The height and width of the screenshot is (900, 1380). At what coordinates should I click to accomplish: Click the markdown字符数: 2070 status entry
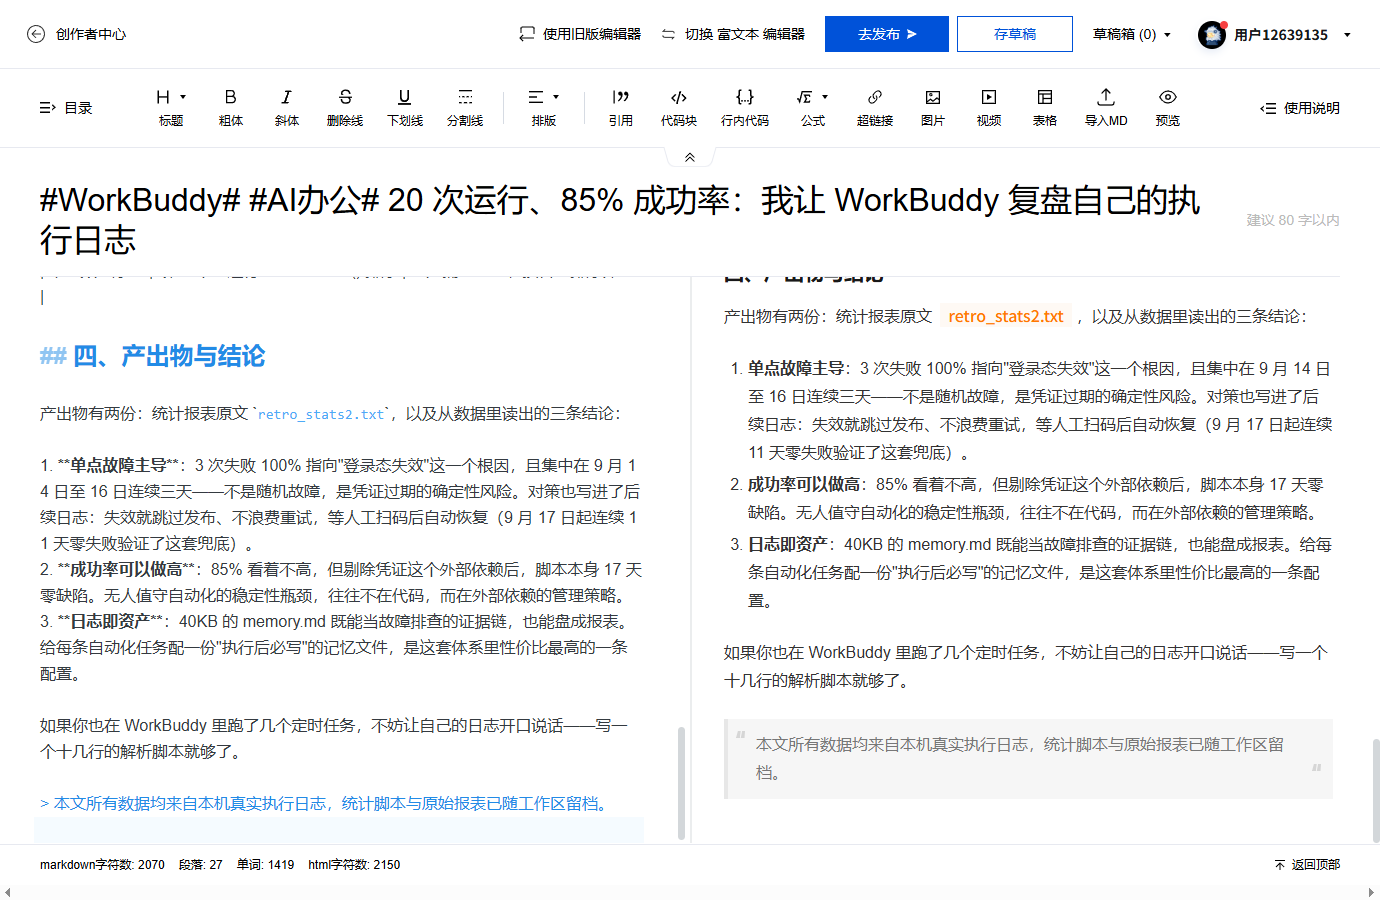102,865
